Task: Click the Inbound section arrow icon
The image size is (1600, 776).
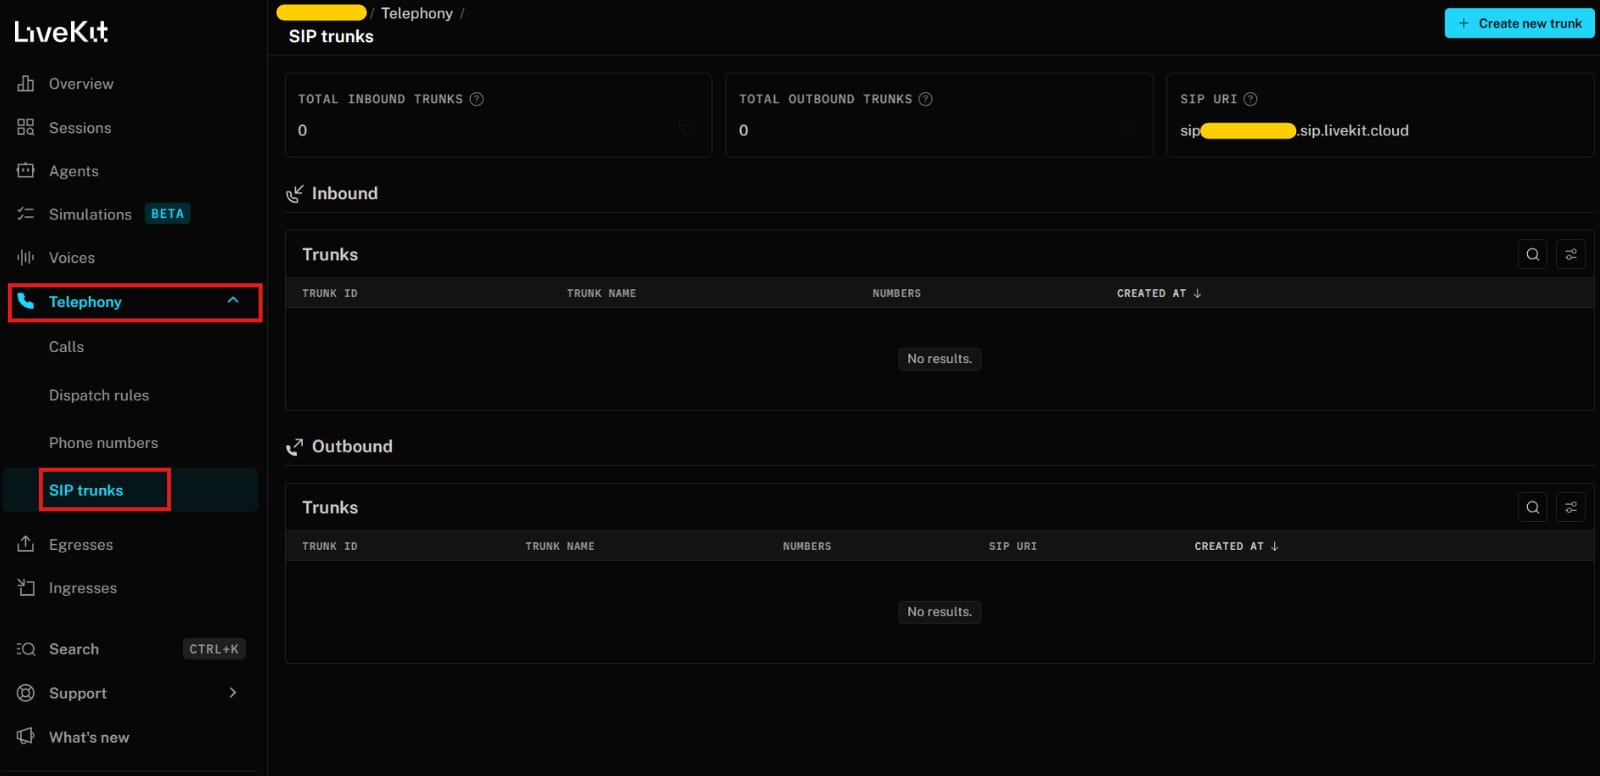Action: 295,194
